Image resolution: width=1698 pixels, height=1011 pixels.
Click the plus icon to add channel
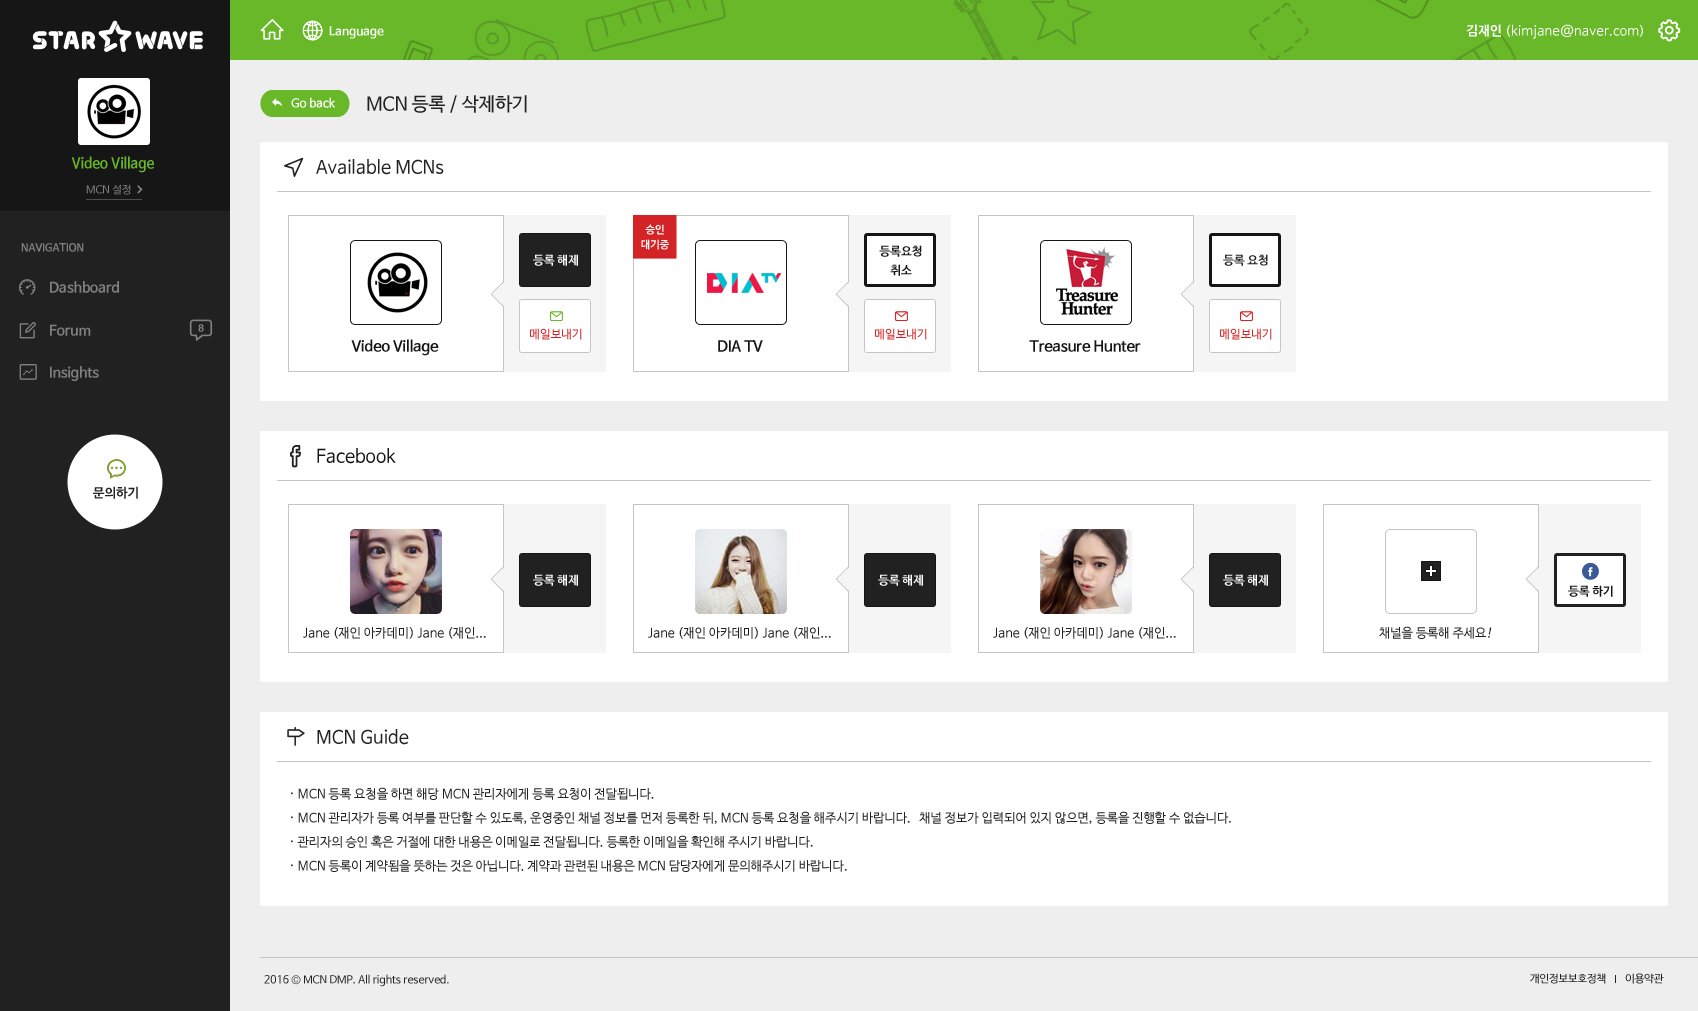(x=1431, y=571)
